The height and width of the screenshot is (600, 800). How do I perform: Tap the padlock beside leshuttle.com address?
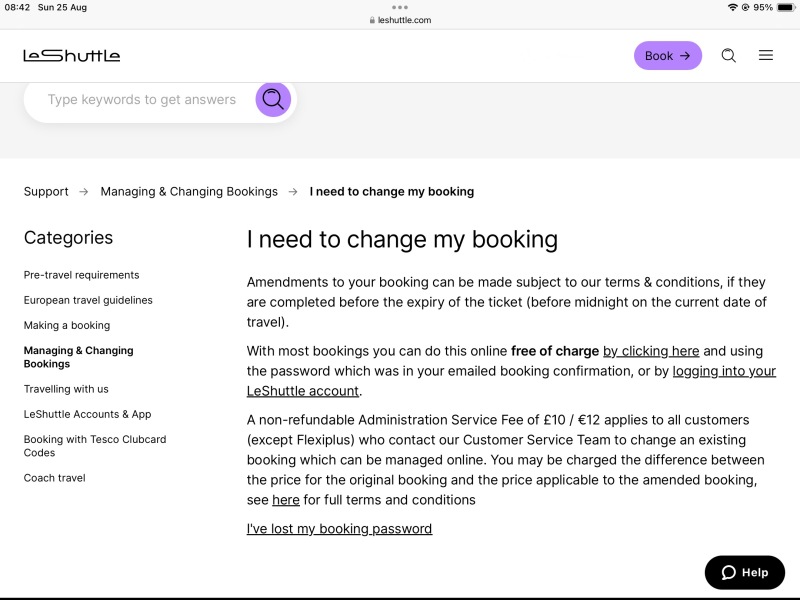coord(372,20)
